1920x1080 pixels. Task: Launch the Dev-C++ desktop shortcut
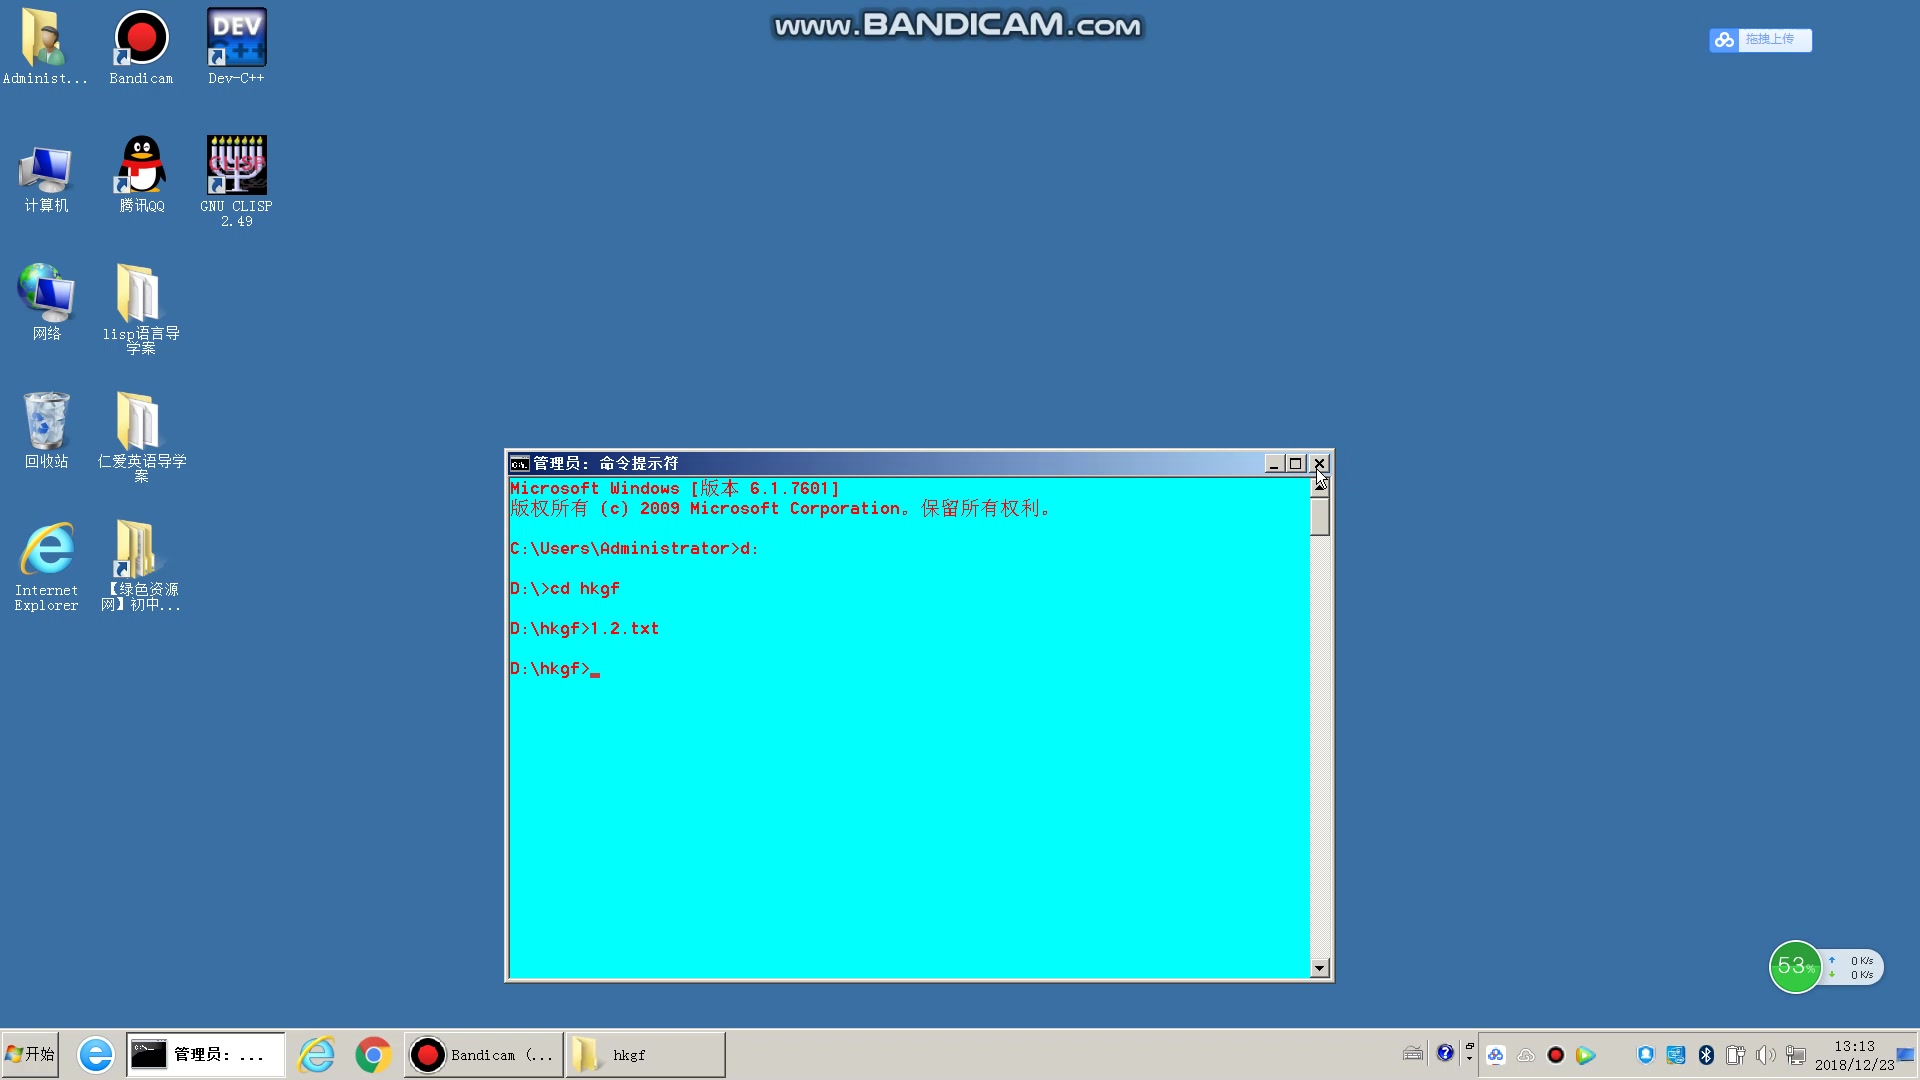click(x=236, y=47)
